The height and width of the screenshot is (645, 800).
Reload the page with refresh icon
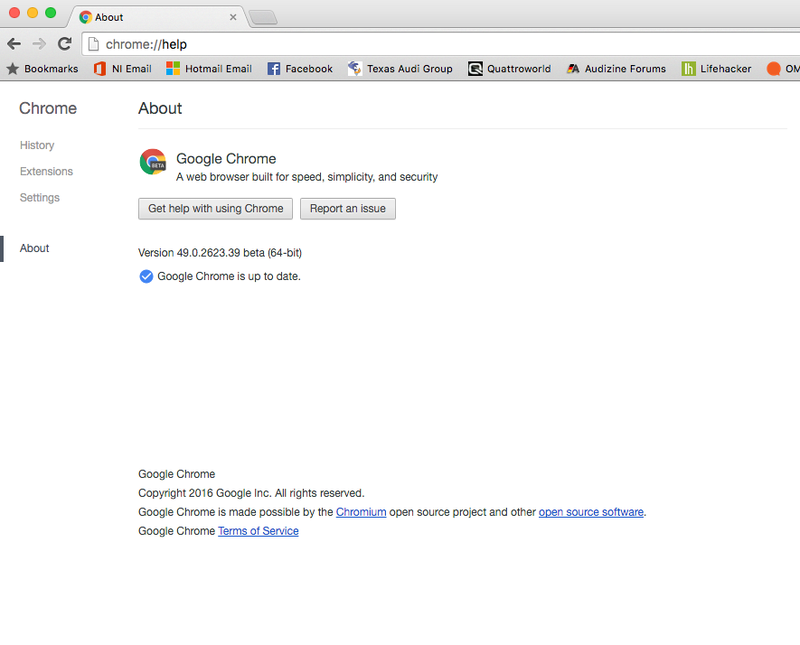point(64,44)
